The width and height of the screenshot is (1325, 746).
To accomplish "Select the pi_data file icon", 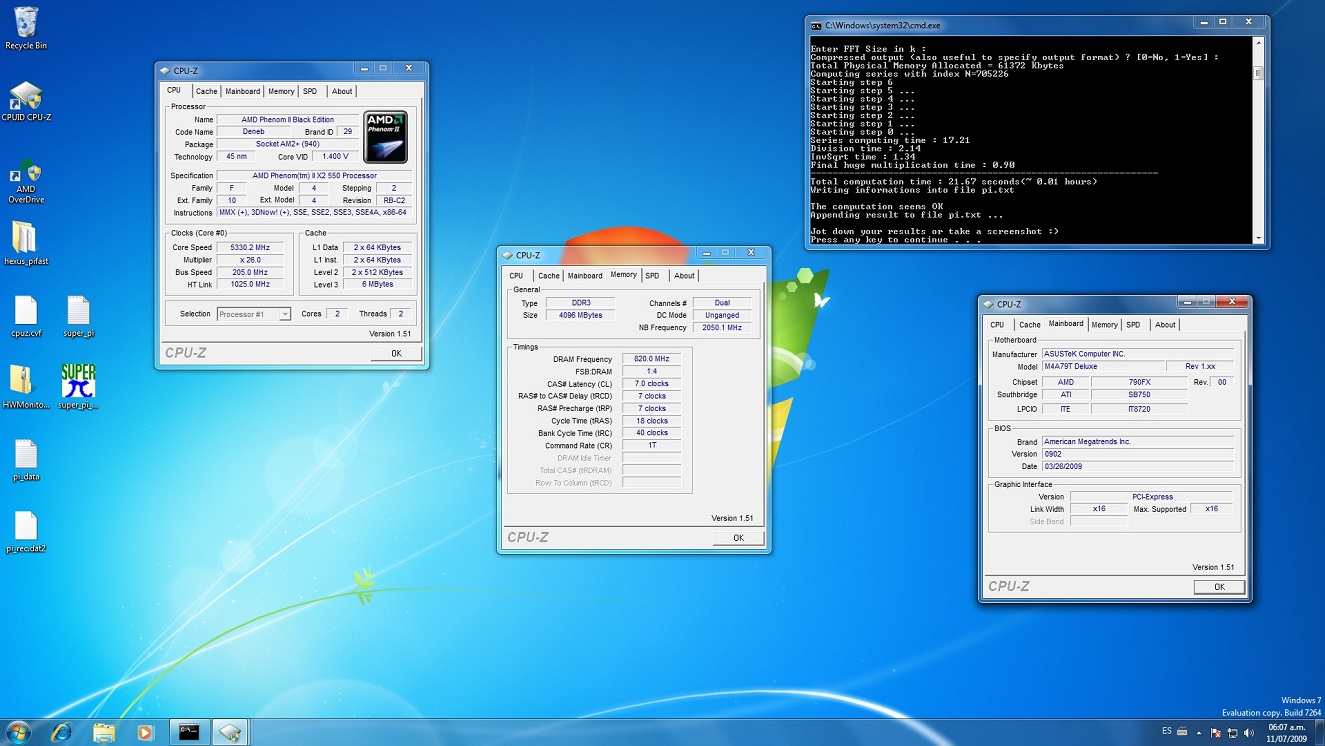I will [26, 461].
